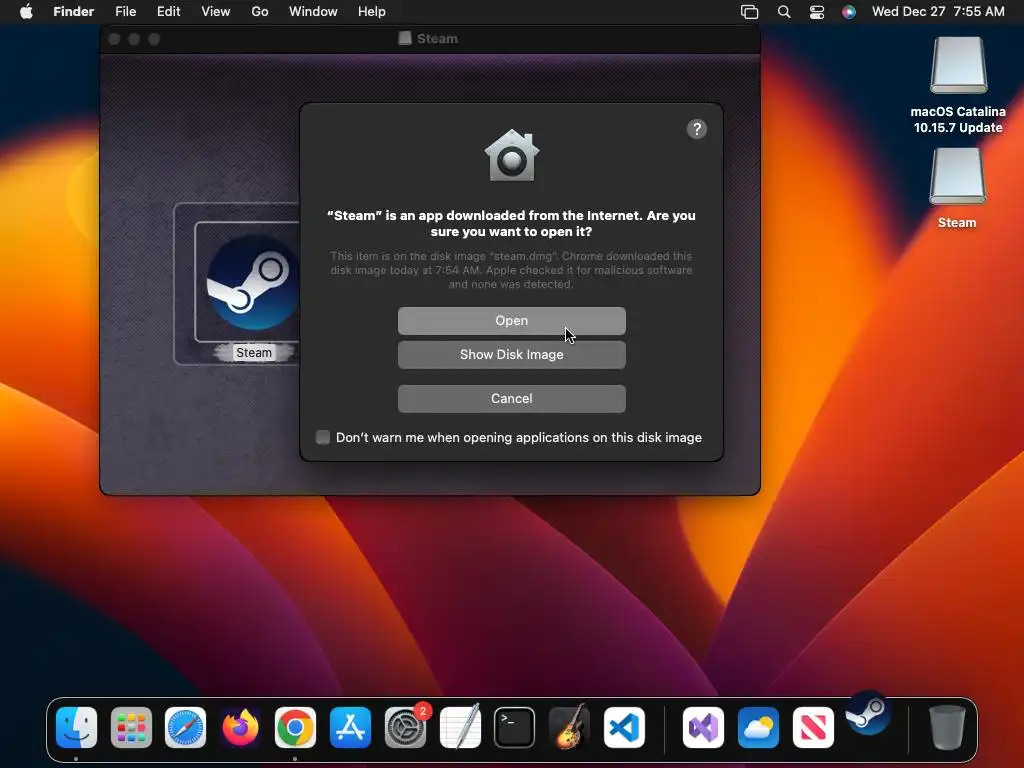Open the Help menu
This screenshot has height=768, width=1024.
[372, 12]
